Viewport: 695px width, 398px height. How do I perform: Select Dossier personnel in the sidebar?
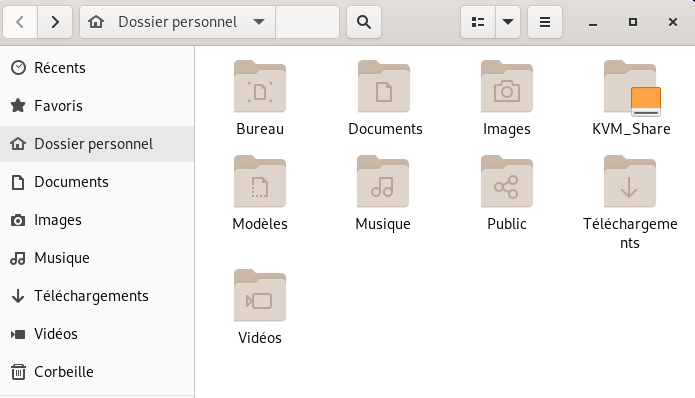(x=97, y=144)
